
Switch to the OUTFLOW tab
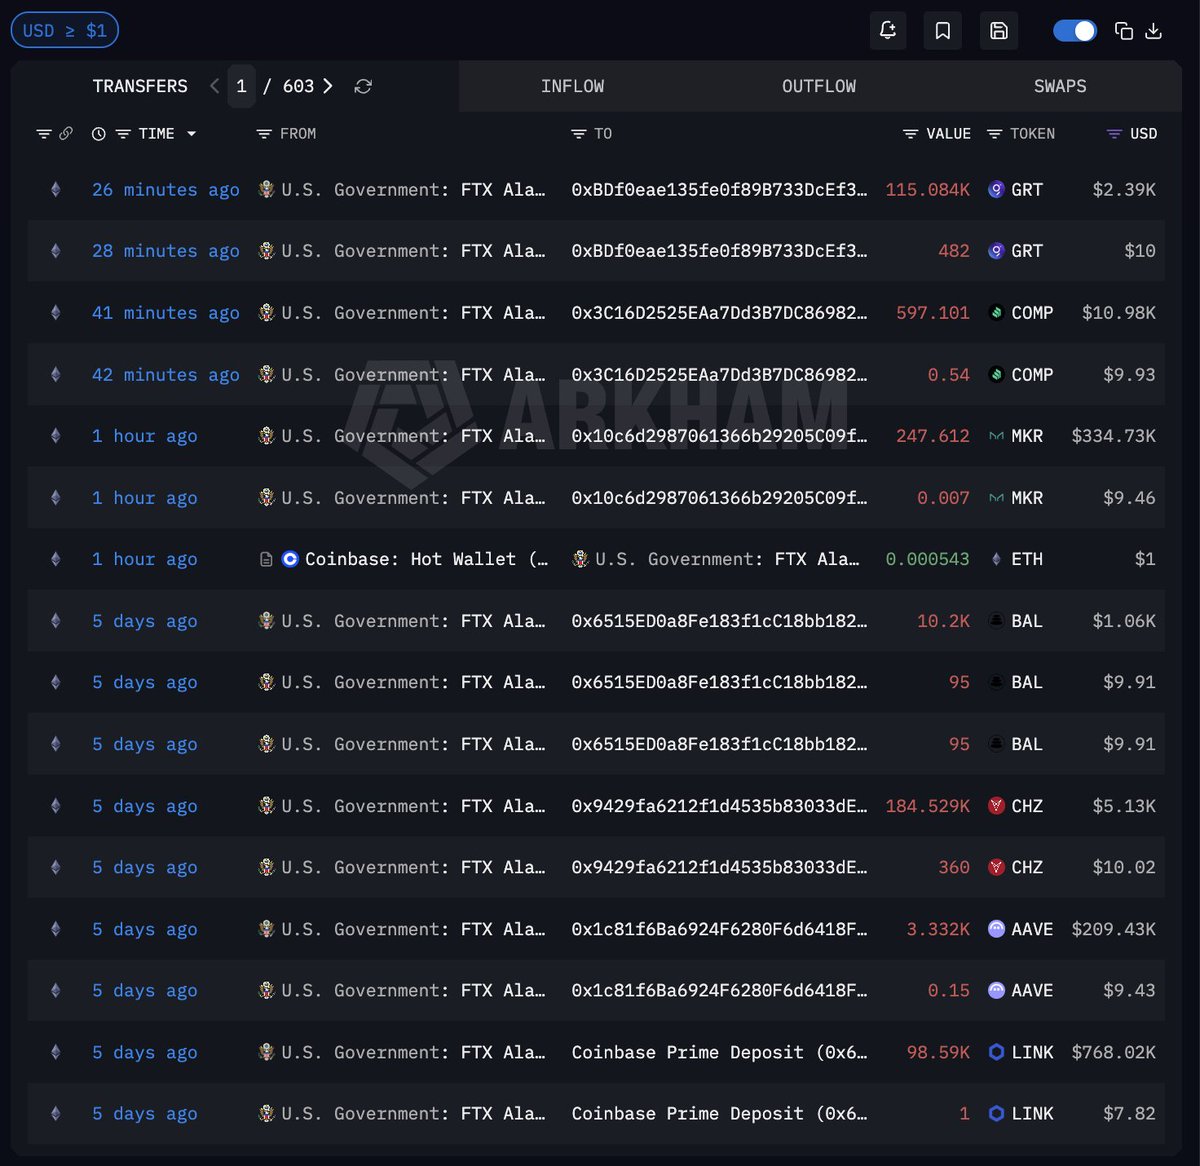tap(819, 86)
